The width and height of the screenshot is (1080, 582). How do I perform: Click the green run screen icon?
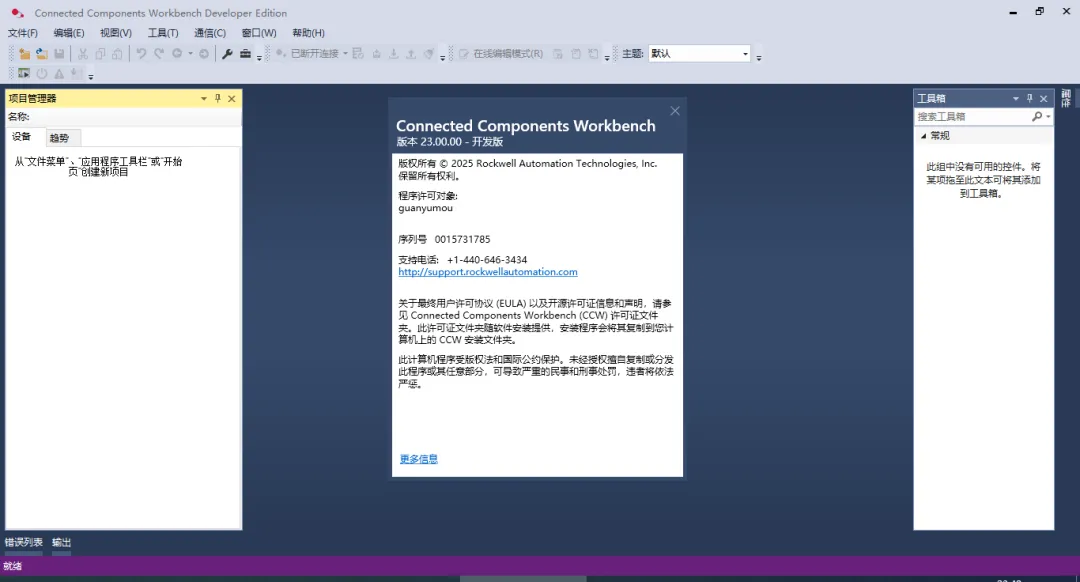tap(24, 73)
